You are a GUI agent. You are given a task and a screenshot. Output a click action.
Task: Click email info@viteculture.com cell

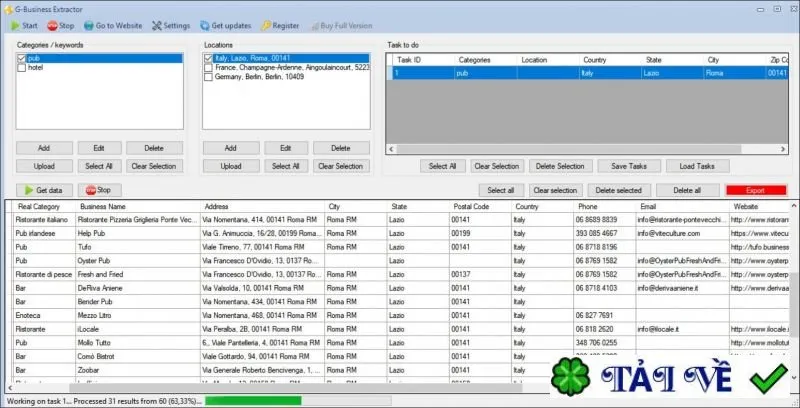[x=683, y=233]
